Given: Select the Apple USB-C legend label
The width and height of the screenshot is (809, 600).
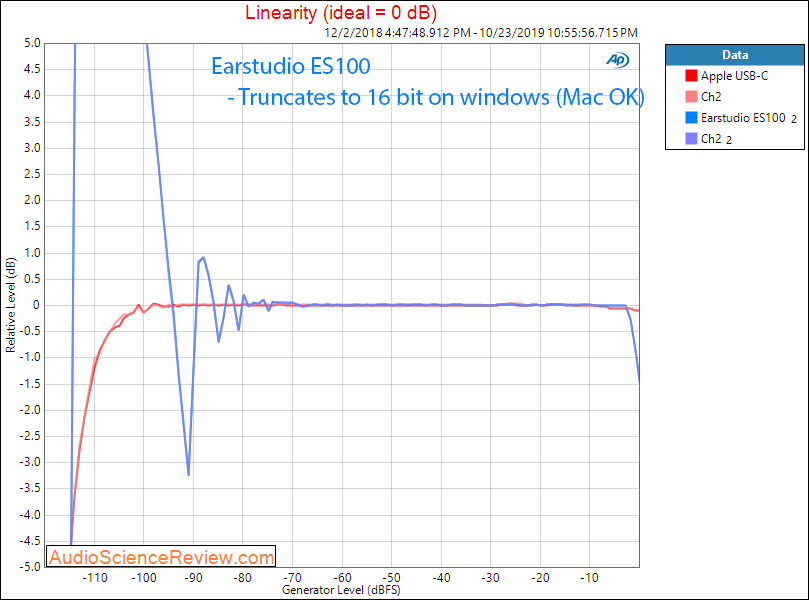Looking at the screenshot, I should 734,76.
